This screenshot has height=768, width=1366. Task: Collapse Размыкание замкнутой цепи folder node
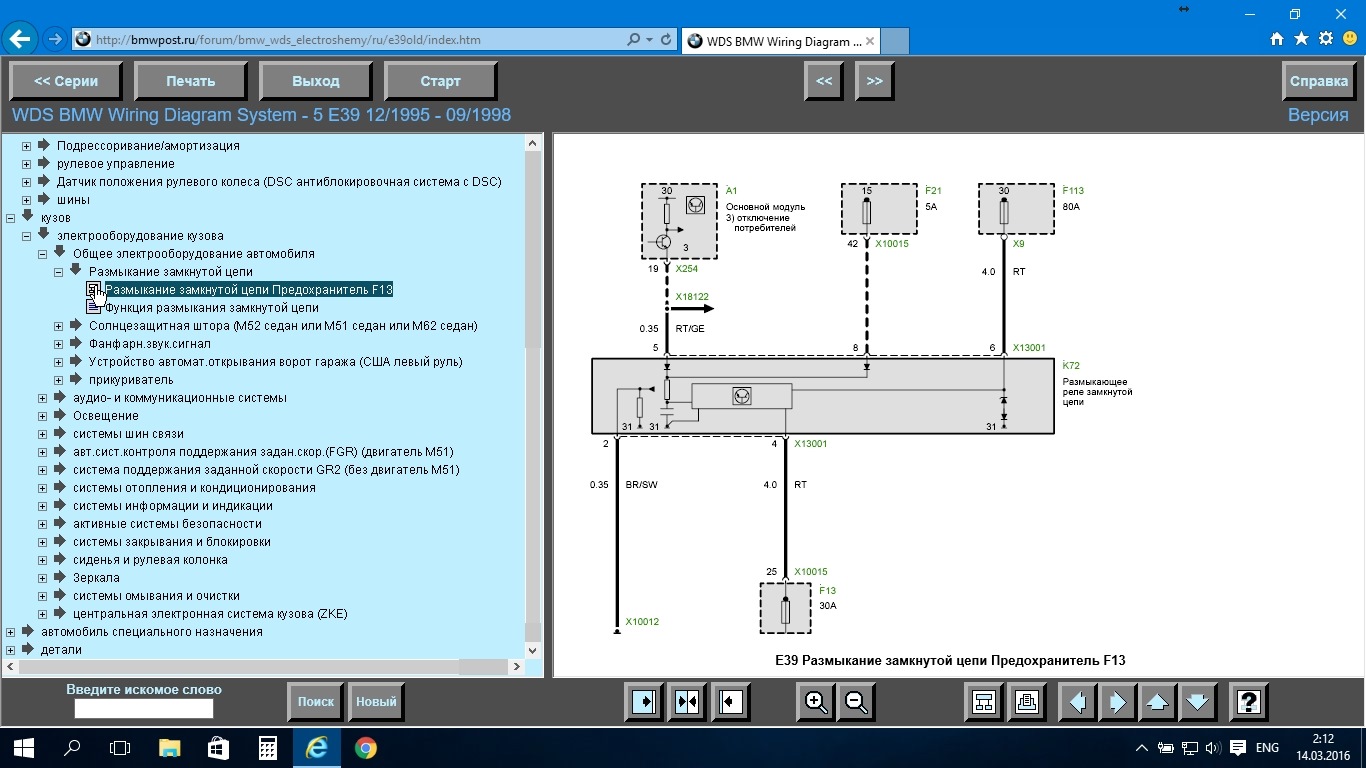coord(59,272)
